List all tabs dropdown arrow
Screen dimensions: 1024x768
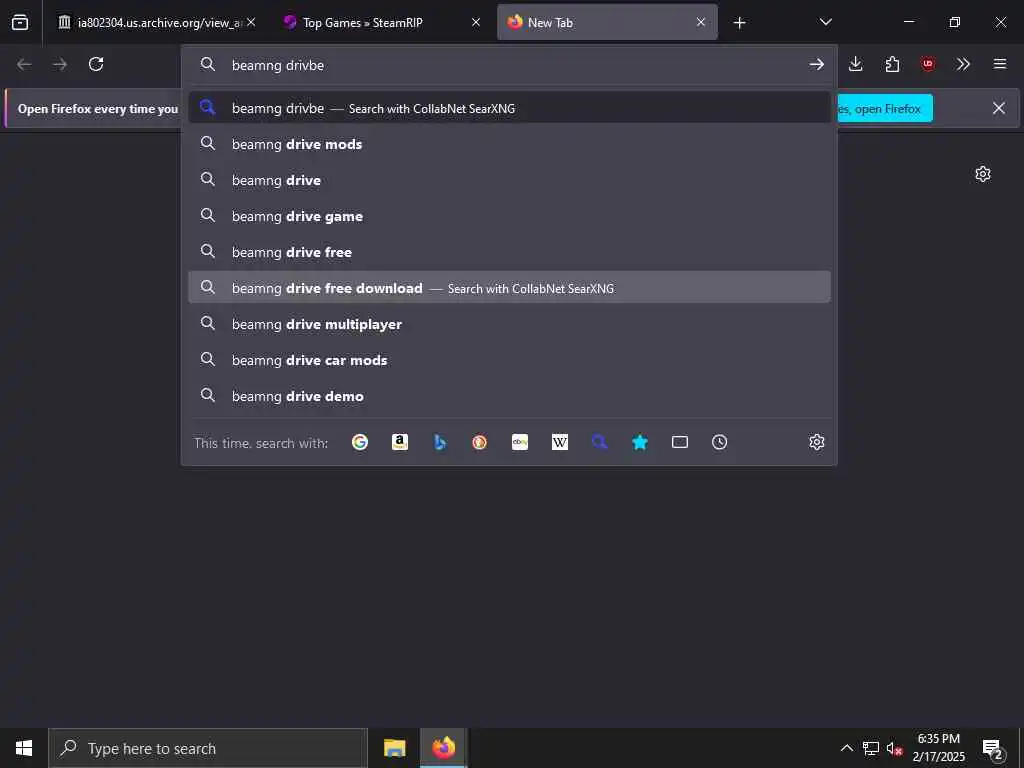(x=825, y=22)
